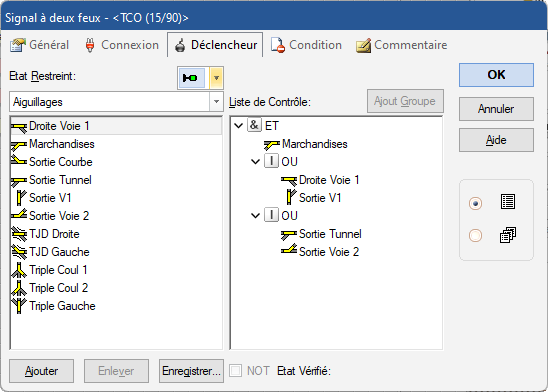Click the Enregistrer... button
The width and height of the screenshot is (548, 392).
pos(191,371)
